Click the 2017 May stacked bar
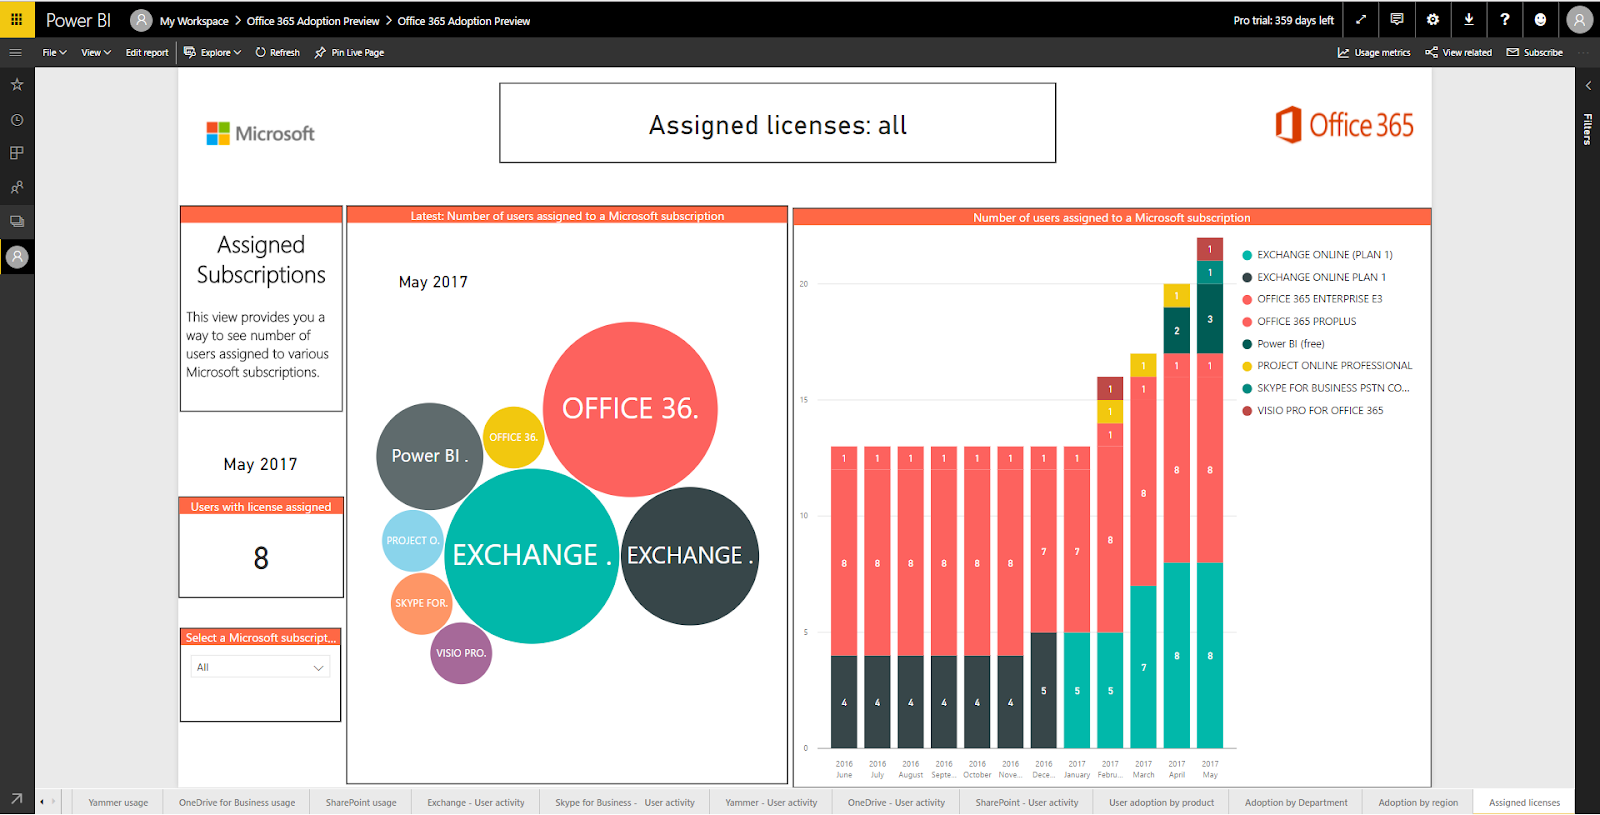The image size is (1600, 815). 1210,493
